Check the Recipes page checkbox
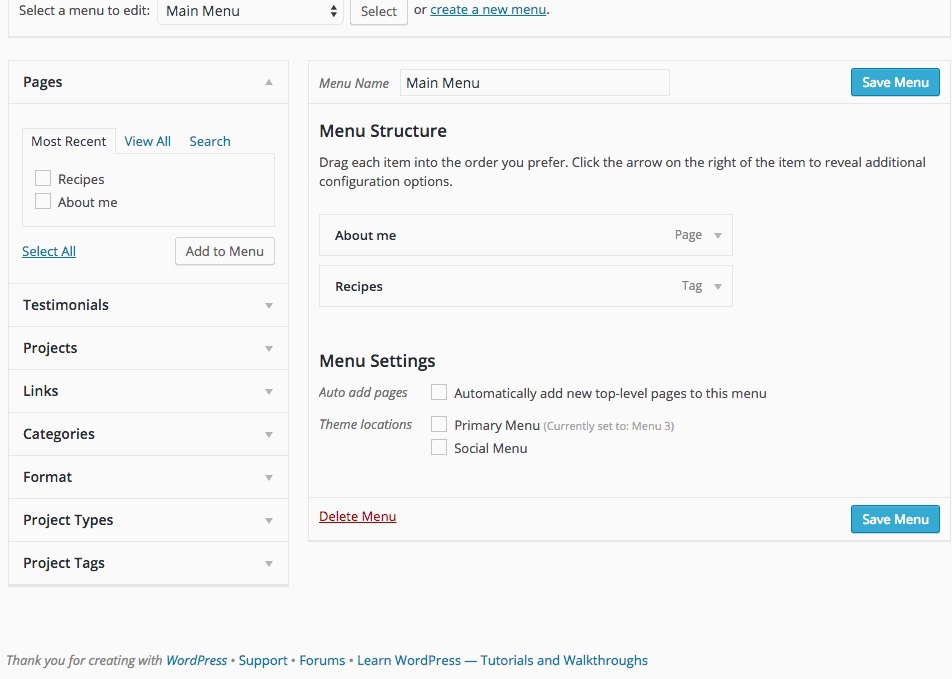This screenshot has width=952, height=679. pos(43,179)
